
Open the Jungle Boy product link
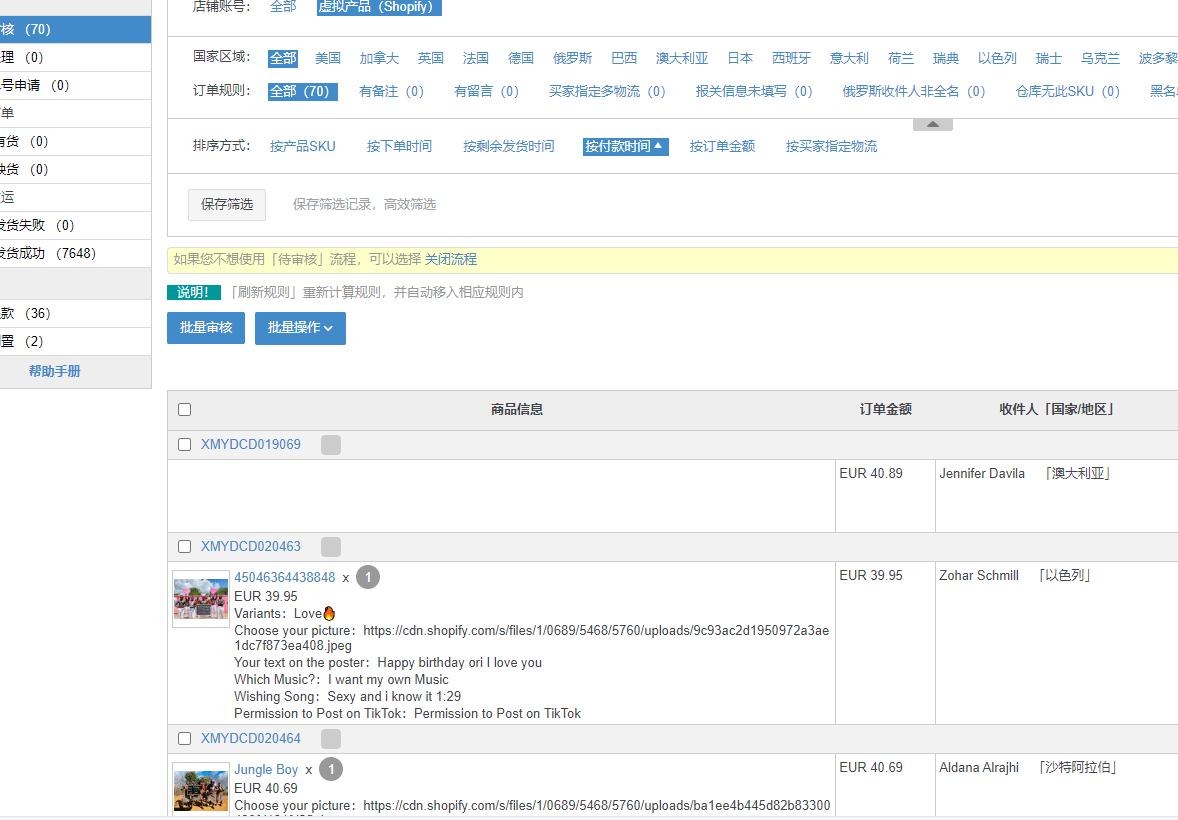[266, 769]
